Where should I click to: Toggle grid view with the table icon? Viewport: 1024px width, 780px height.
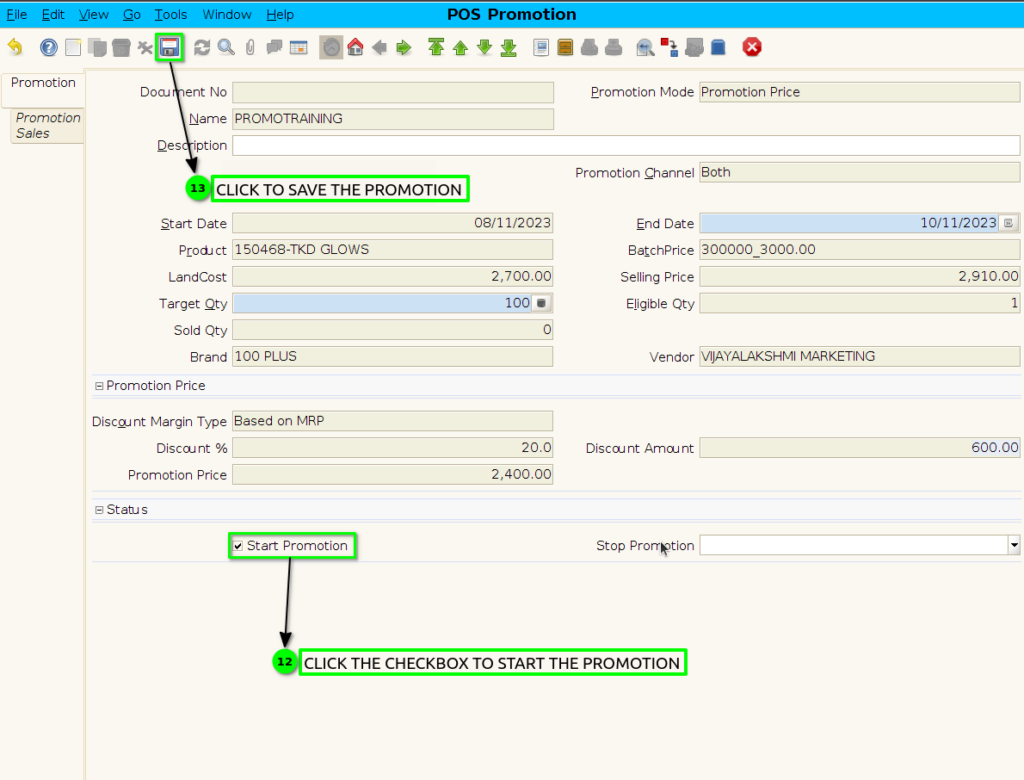[298, 47]
